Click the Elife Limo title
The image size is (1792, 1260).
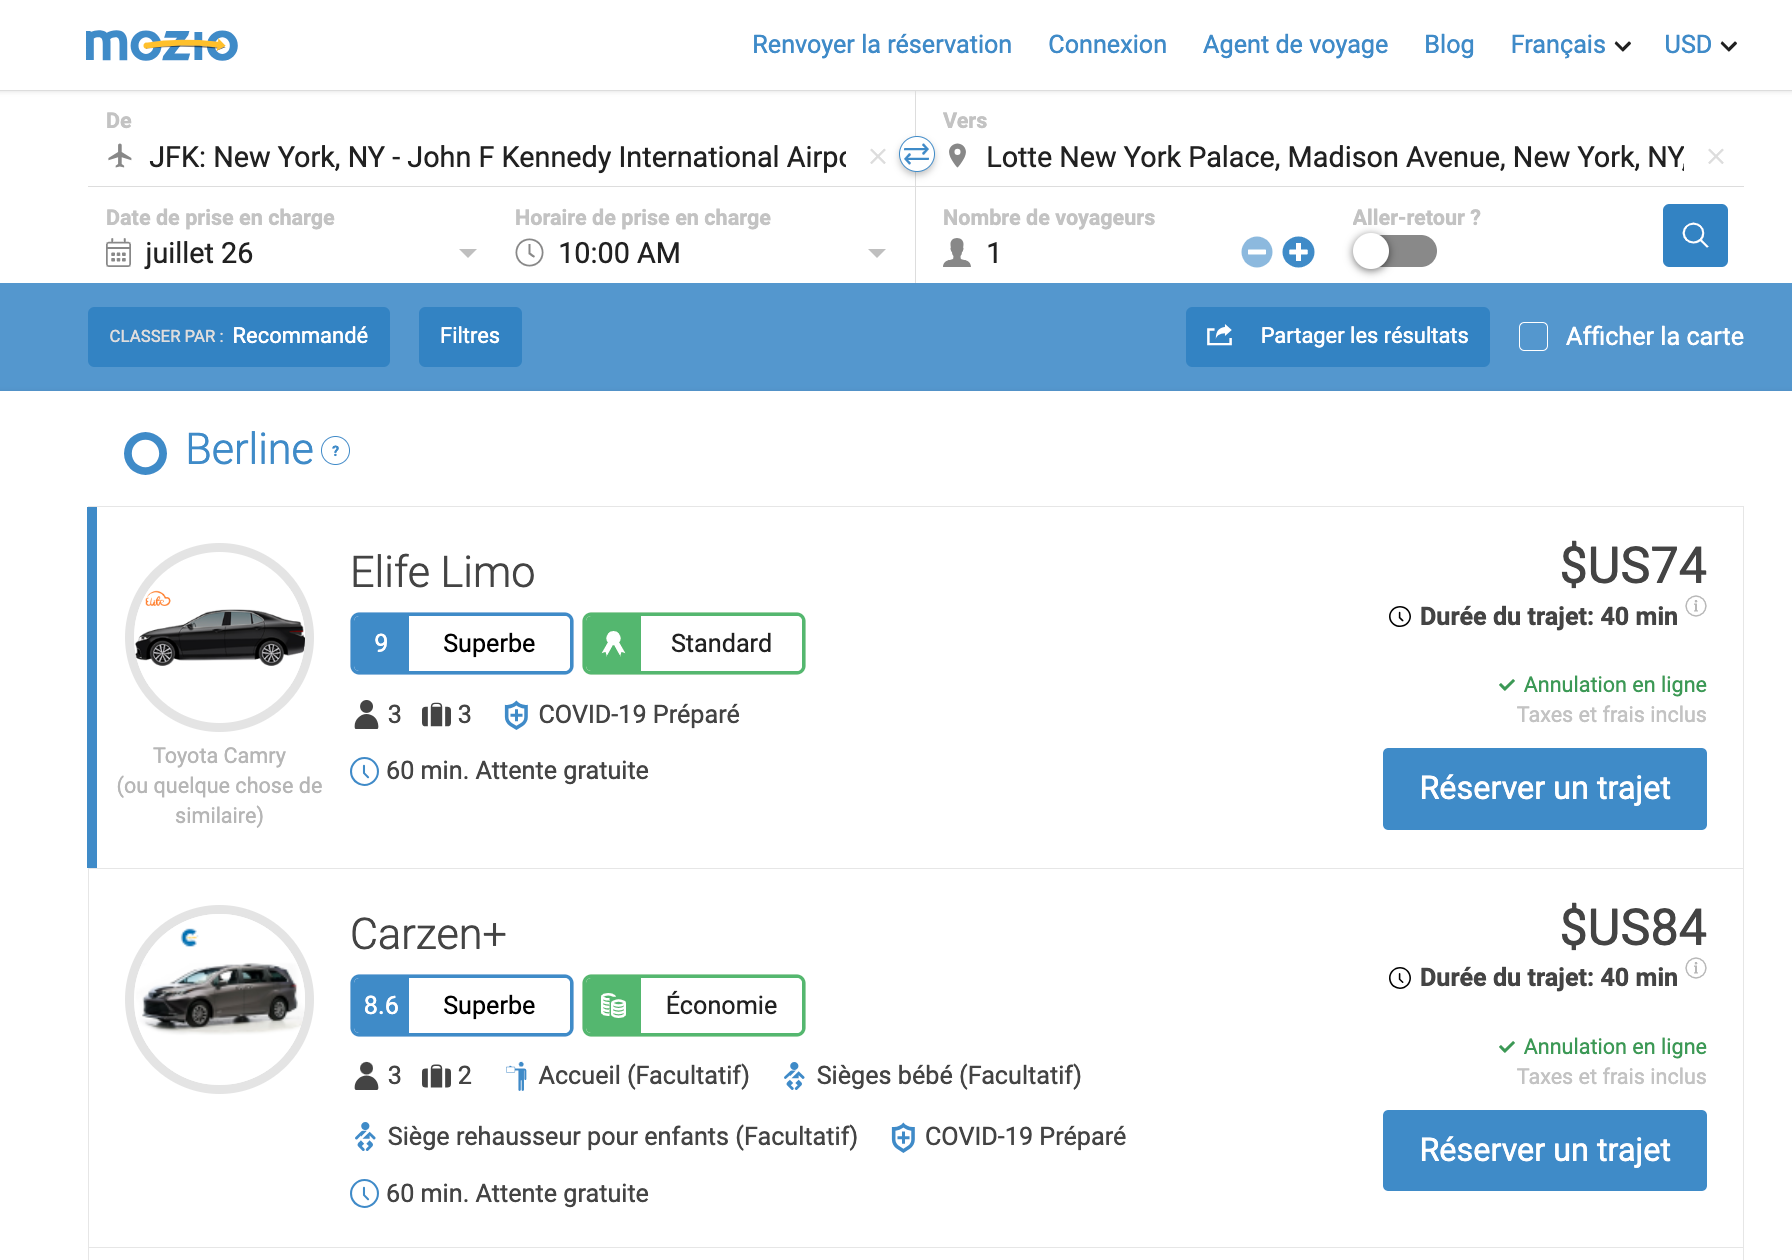[x=443, y=573]
